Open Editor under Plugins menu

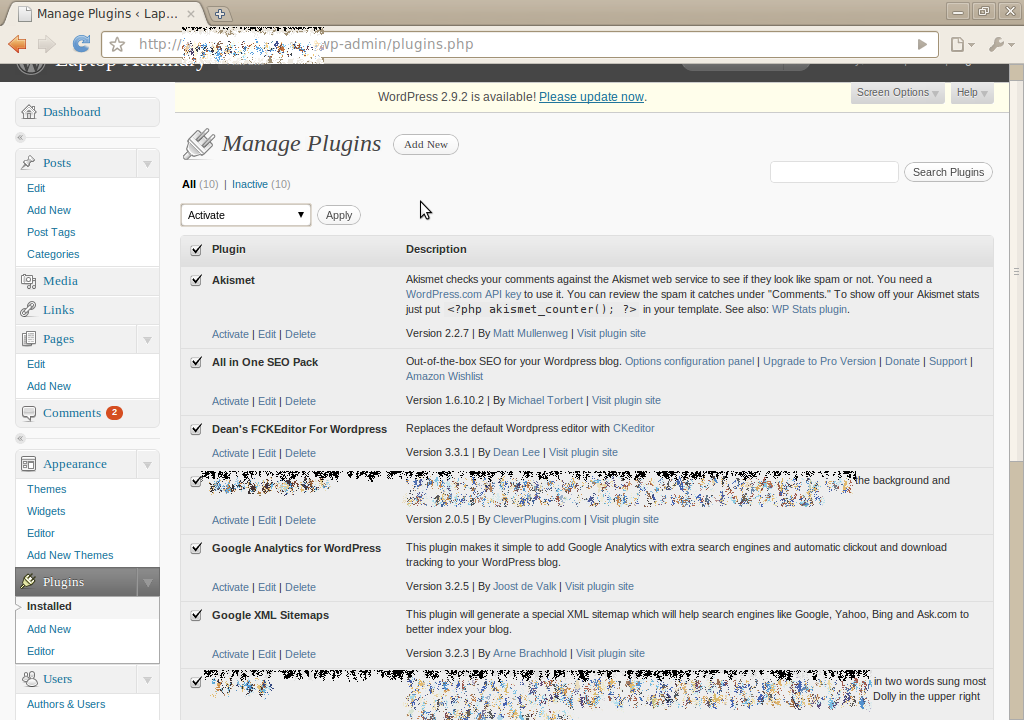40,651
